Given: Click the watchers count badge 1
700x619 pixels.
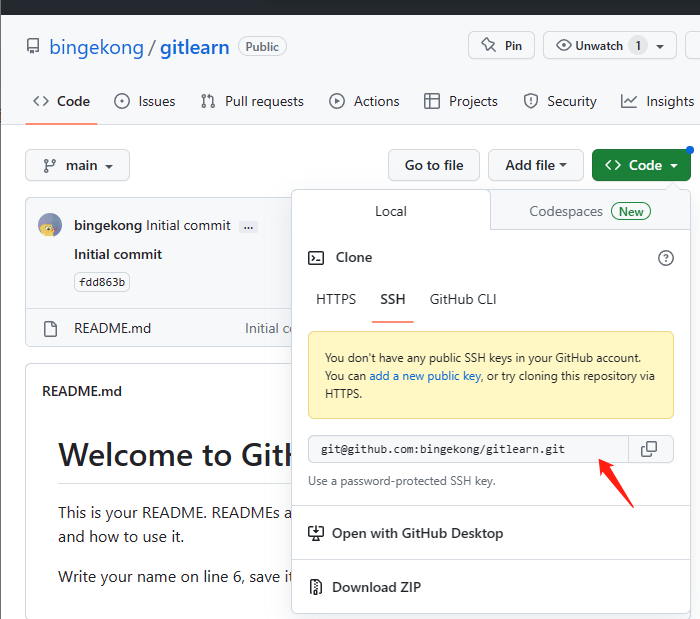Looking at the screenshot, I should (638, 46).
